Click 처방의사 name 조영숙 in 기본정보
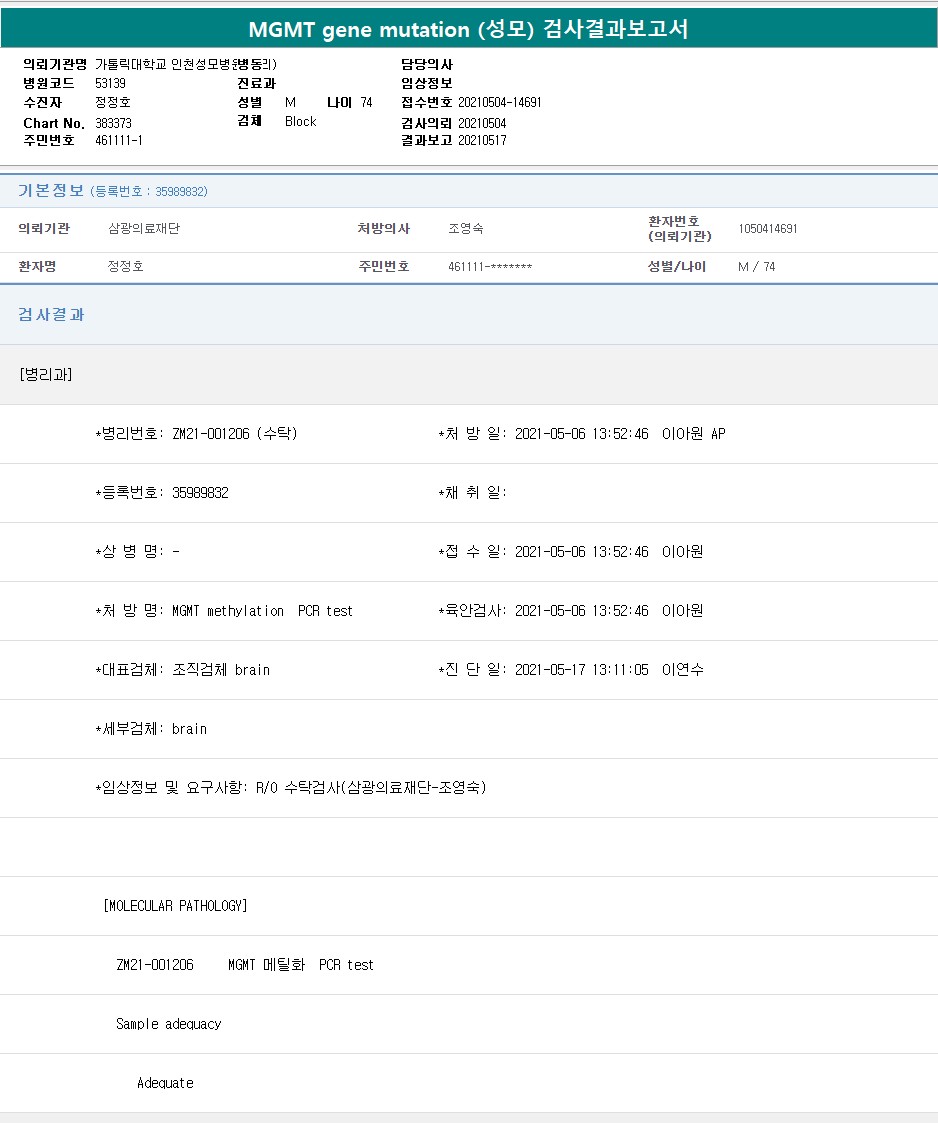Screen dimensions: 938x1123 point(465,229)
